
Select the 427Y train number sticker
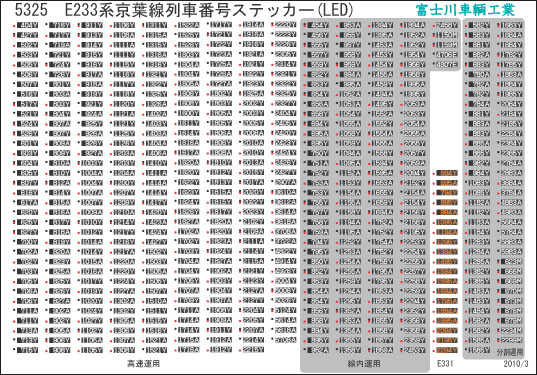tap(27, 35)
